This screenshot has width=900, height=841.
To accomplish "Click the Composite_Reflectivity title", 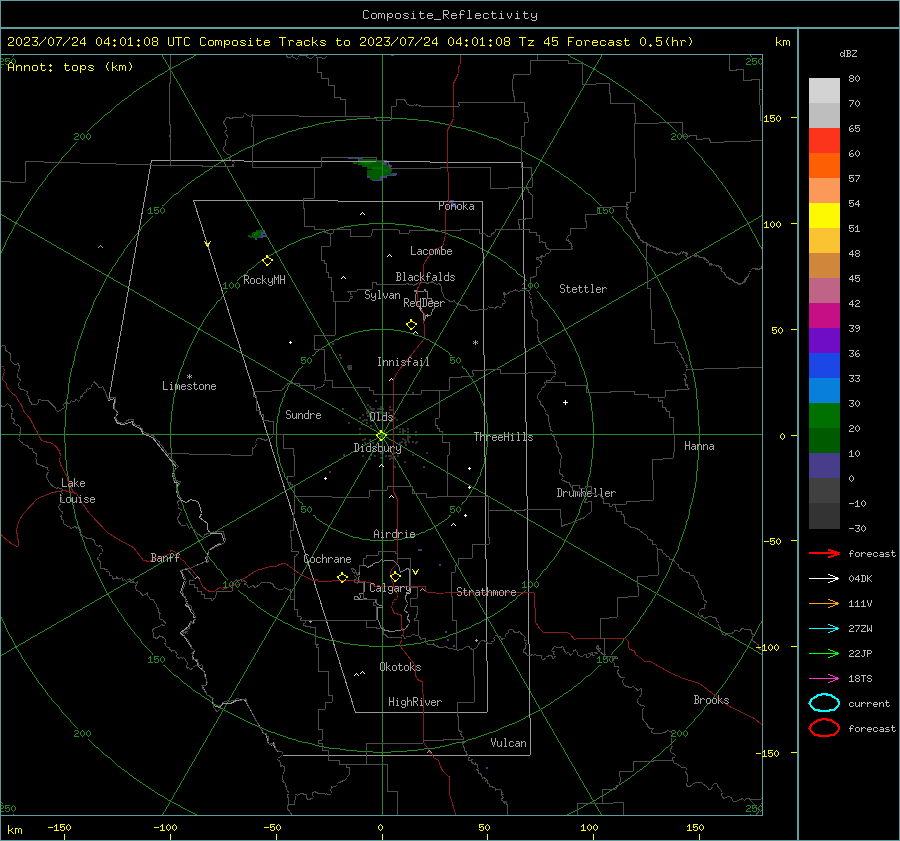I will click(449, 15).
